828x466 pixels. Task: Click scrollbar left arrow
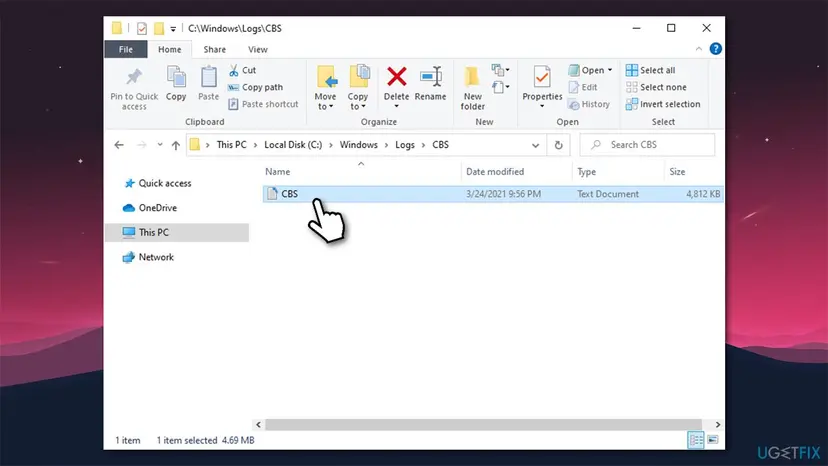click(x=258, y=425)
